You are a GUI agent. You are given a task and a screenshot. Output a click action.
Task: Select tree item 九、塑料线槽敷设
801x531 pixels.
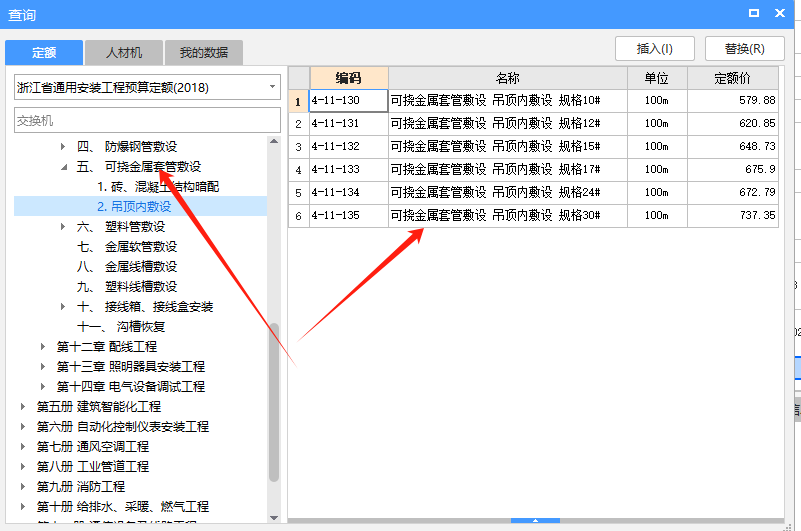[x=127, y=287]
